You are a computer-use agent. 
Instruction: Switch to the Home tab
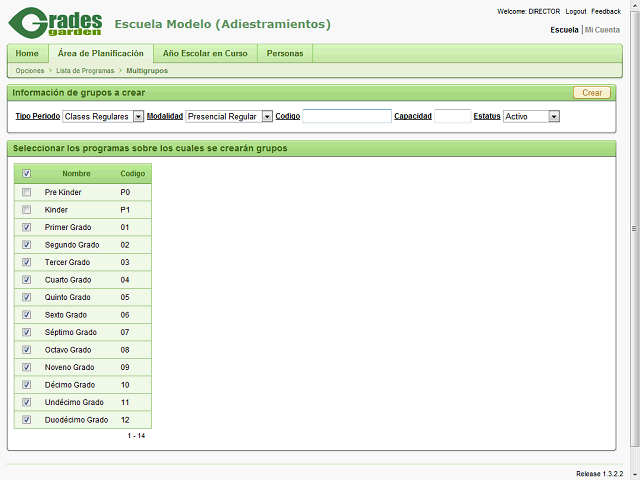pyautogui.click(x=27, y=53)
